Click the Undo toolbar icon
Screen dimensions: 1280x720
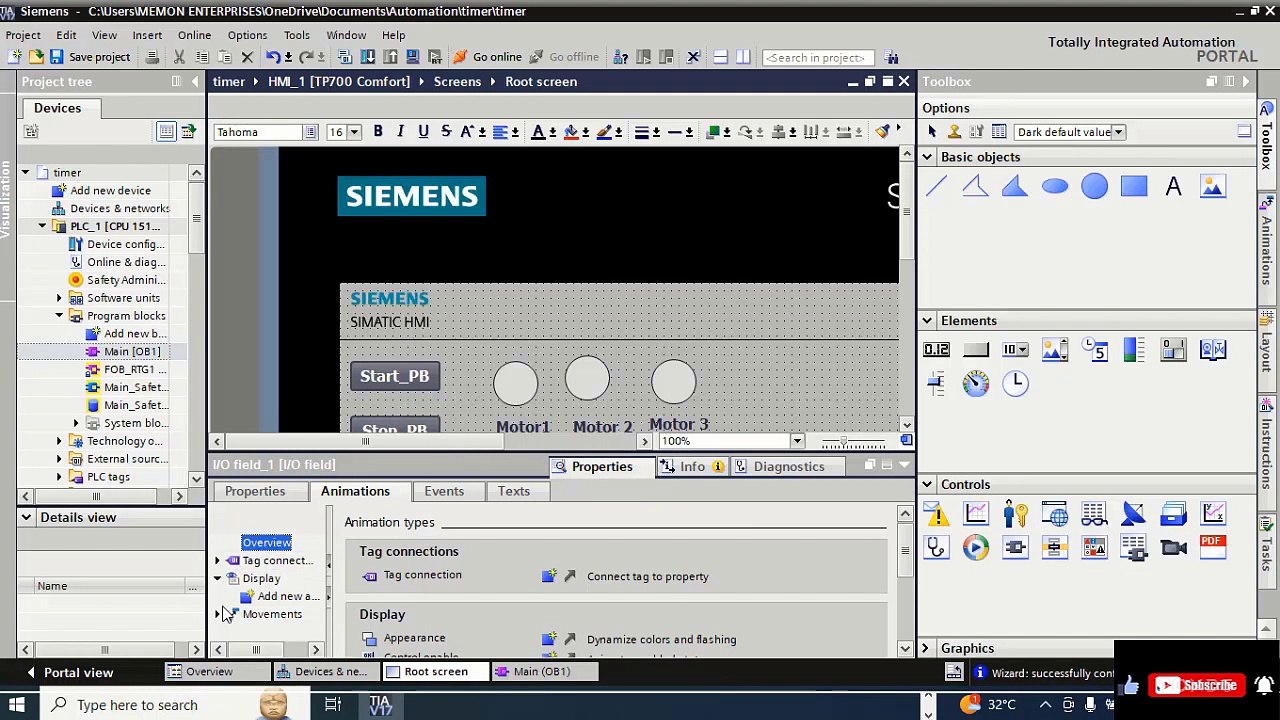point(272,57)
